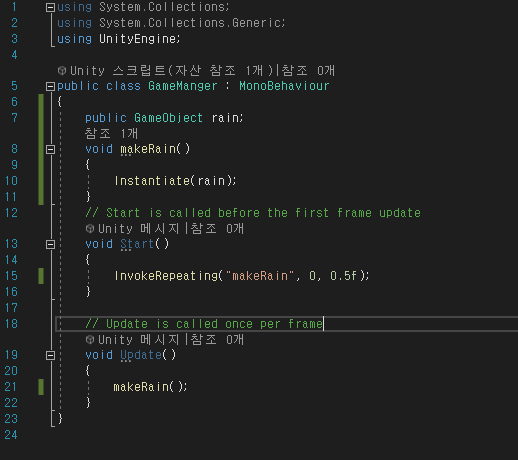Click the MonoBehaviour base class name
Viewport: 518px width, 460px height.
pyautogui.click(x=284, y=86)
